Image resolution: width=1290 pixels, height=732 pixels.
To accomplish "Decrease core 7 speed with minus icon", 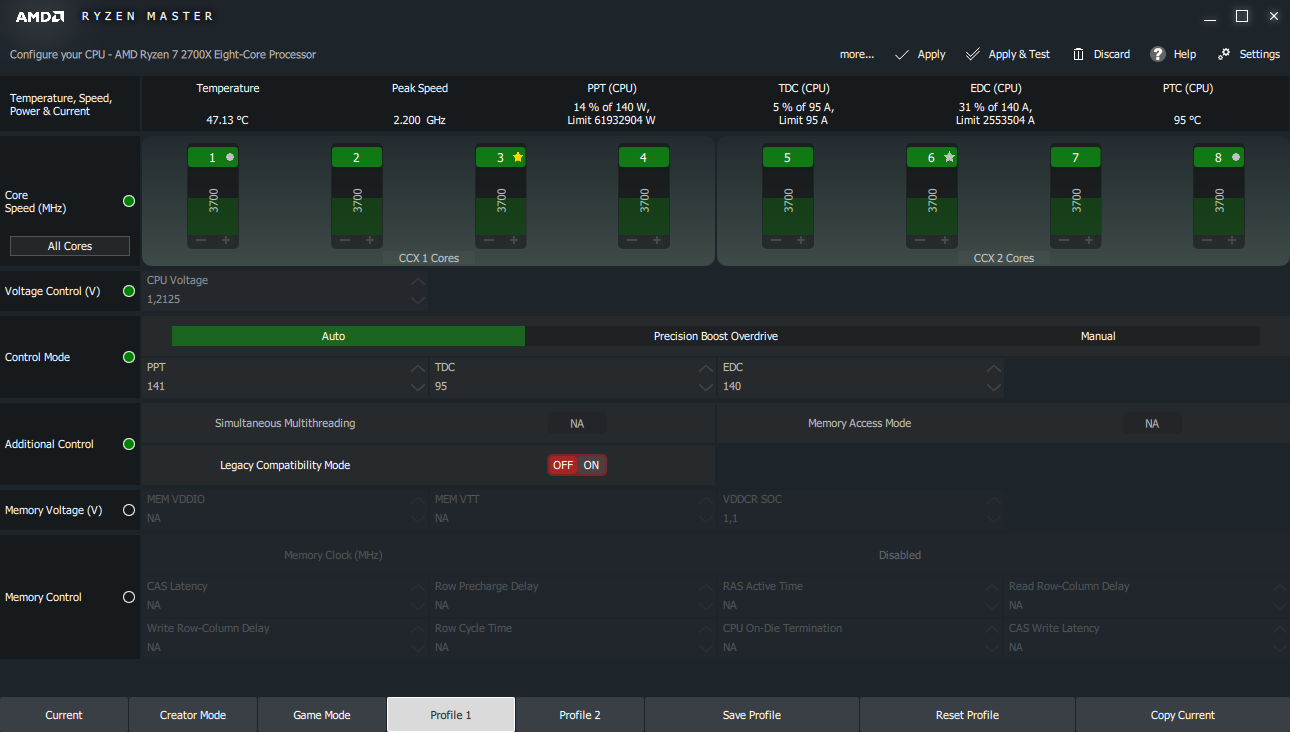I will [1064, 240].
